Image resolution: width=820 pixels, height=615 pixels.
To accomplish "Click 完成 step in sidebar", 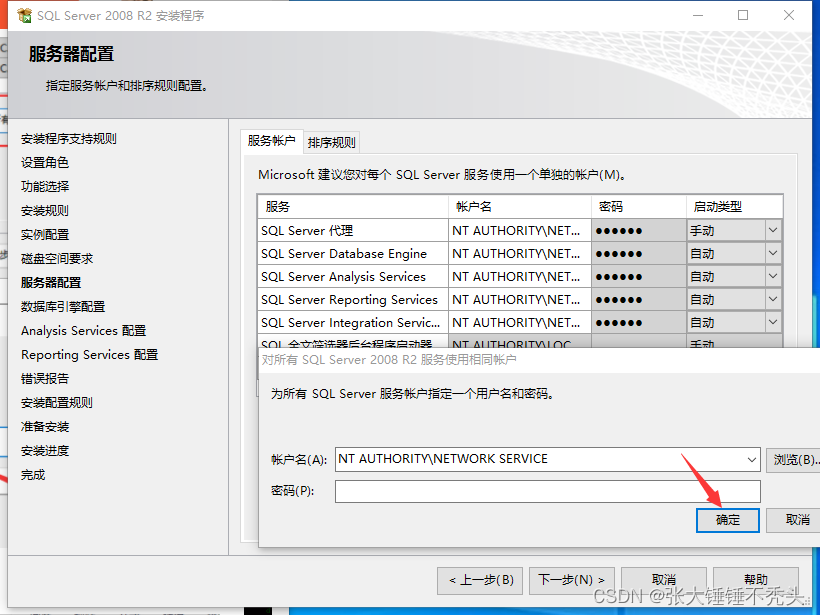I will click(x=33, y=475).
